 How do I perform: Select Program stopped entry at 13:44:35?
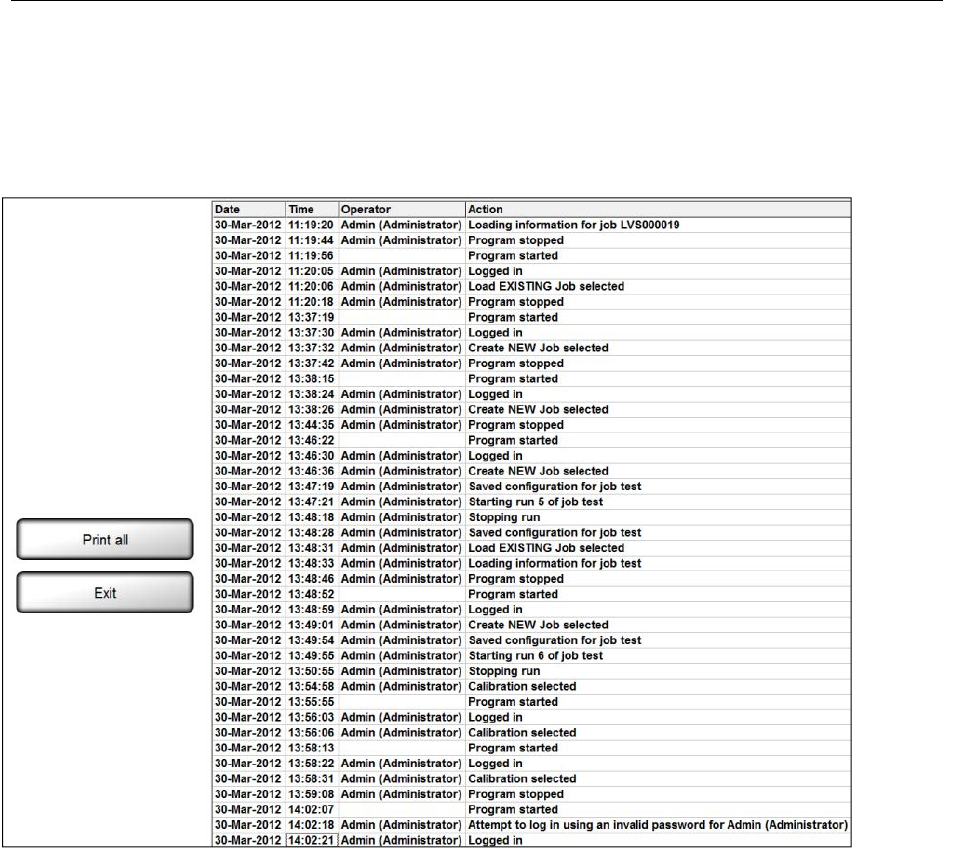[x=516, y=425]
